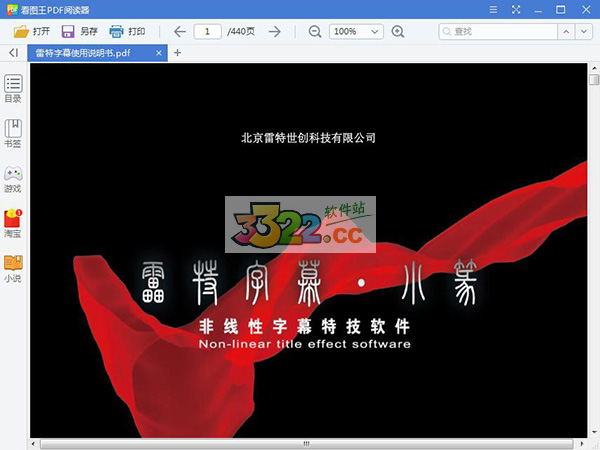Zoom in using the plus magnifier
The width and height of the screenshot is (600, 450).
coord(398,31)
